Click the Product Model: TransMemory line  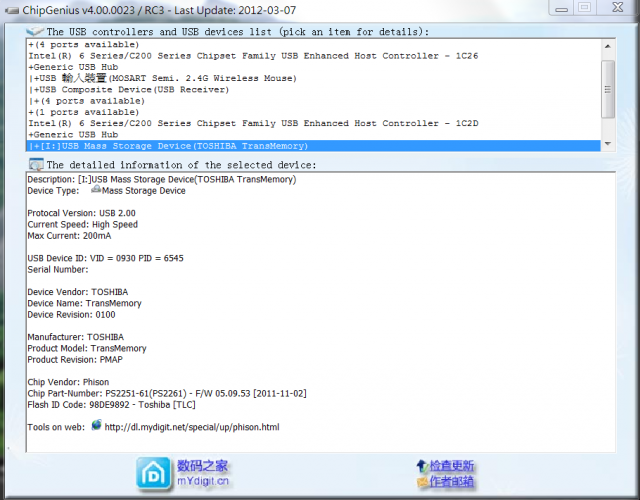pyautogui.click(x=87, y=348)
